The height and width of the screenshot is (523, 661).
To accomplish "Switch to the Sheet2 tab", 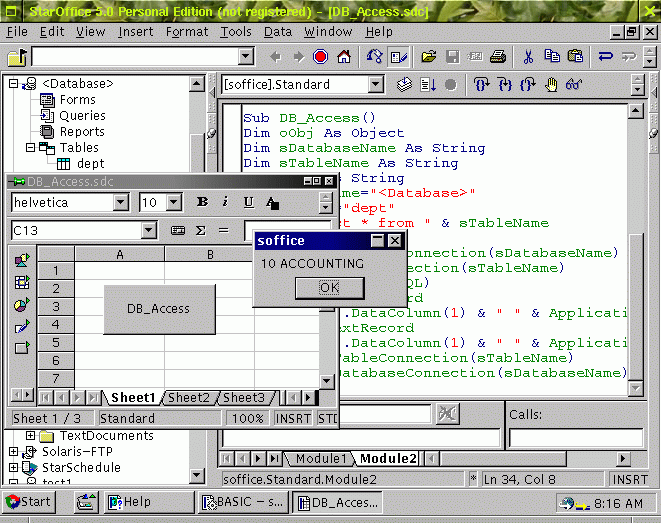I will pyautogui.click(x=188, y=397).
